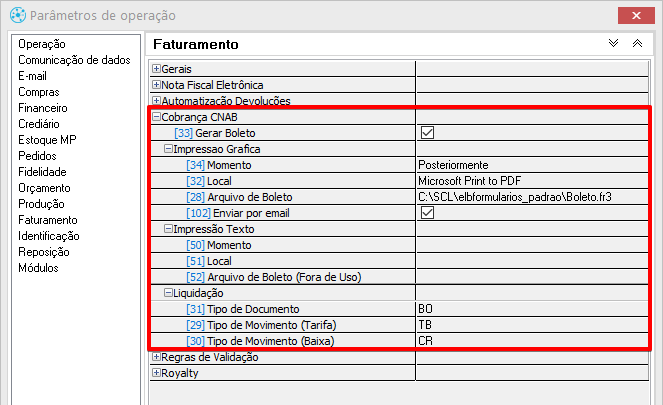Screen dimensions: 663x405
Task: Collapse the Impressão Texto group
Action: pyautogui.click(x=168, y=229)
